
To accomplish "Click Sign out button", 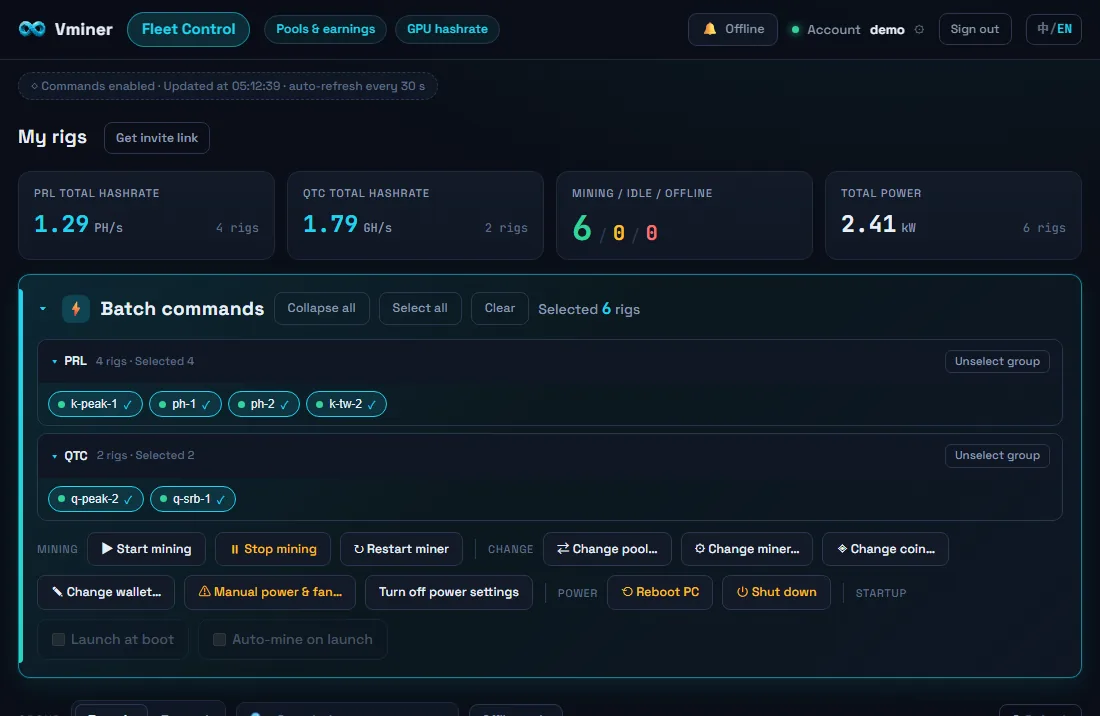I will click(974, 29).
